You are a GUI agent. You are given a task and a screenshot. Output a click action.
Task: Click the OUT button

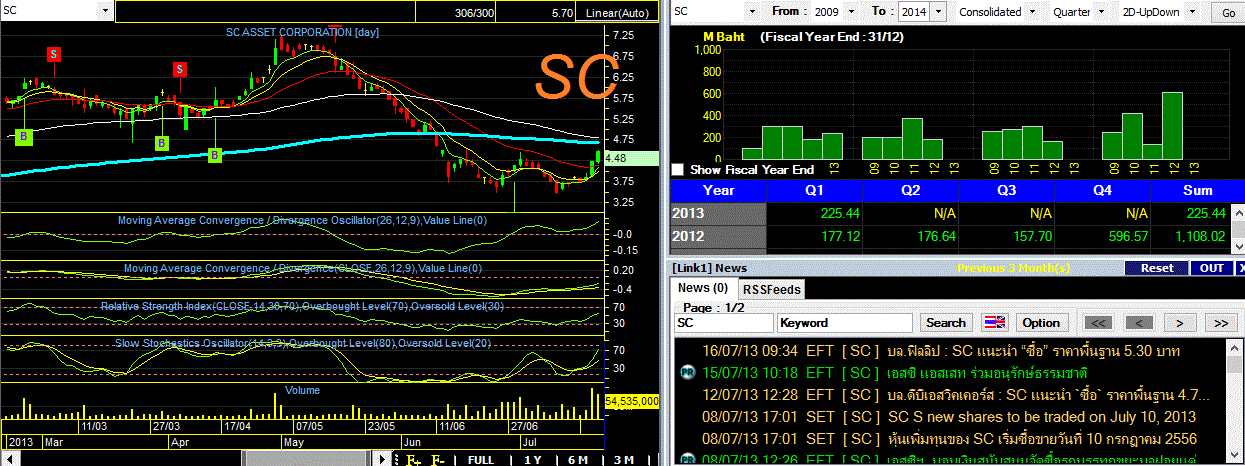pyautogui.click(x=1211, y=268)
